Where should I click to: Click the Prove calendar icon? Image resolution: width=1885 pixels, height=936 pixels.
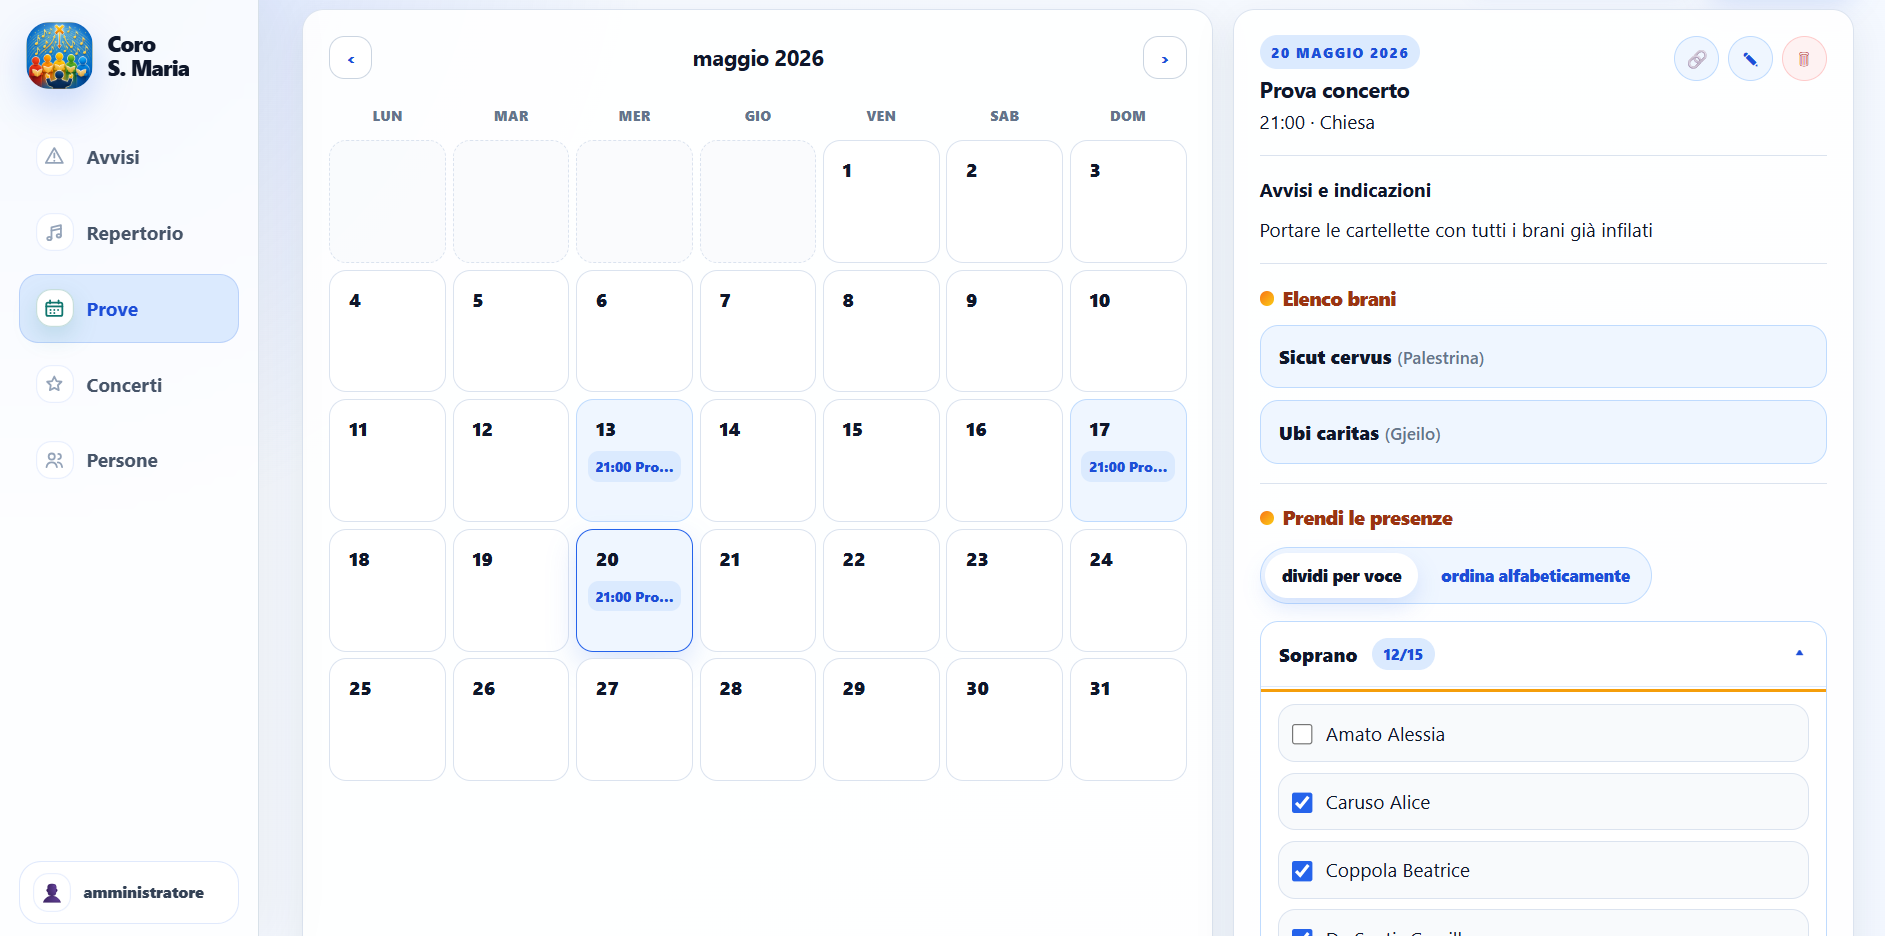[x=55, y=309]
